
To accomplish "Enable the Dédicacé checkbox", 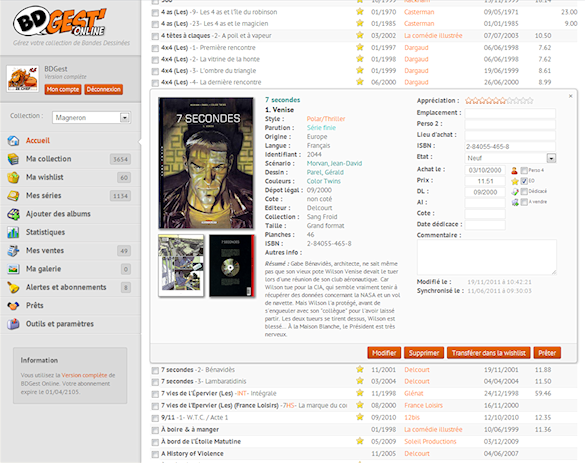I will click(x=524, y=191).
